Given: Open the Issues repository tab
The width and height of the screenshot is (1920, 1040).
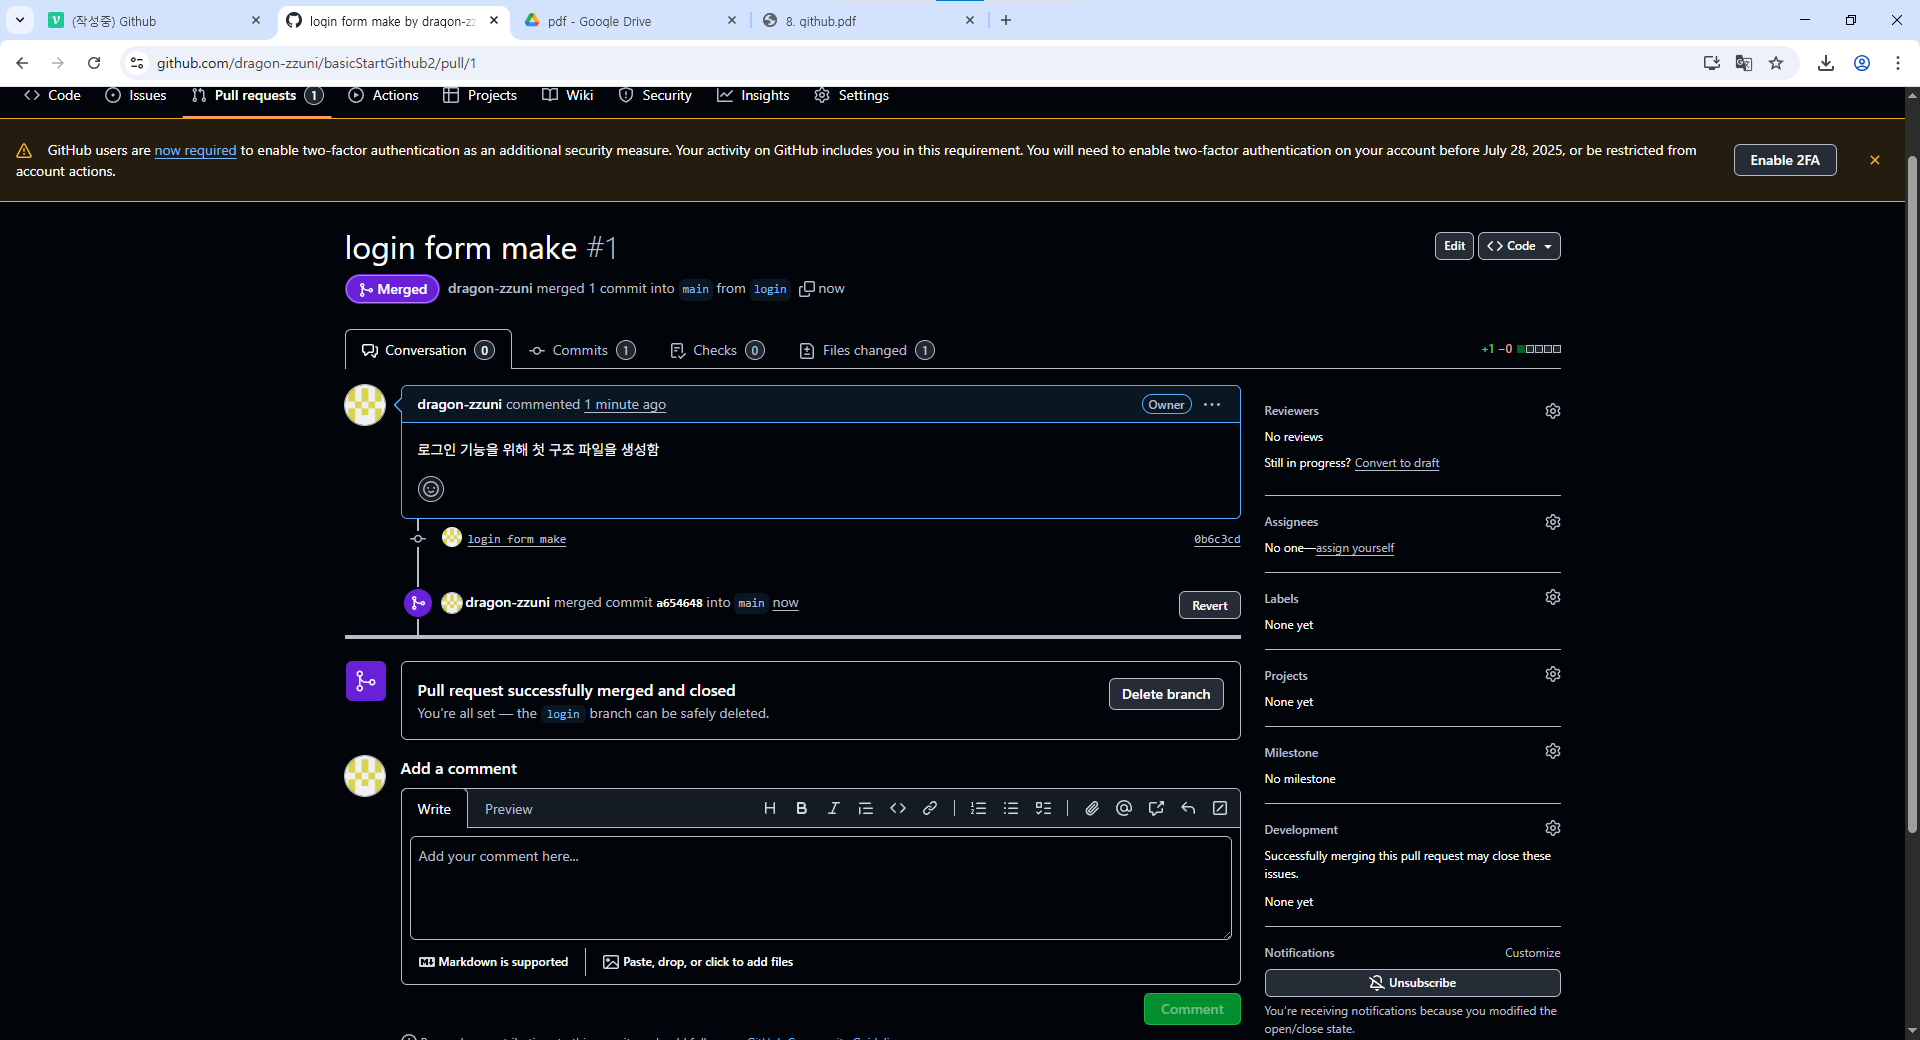Looking at the screenshot, I should [136, 95].
